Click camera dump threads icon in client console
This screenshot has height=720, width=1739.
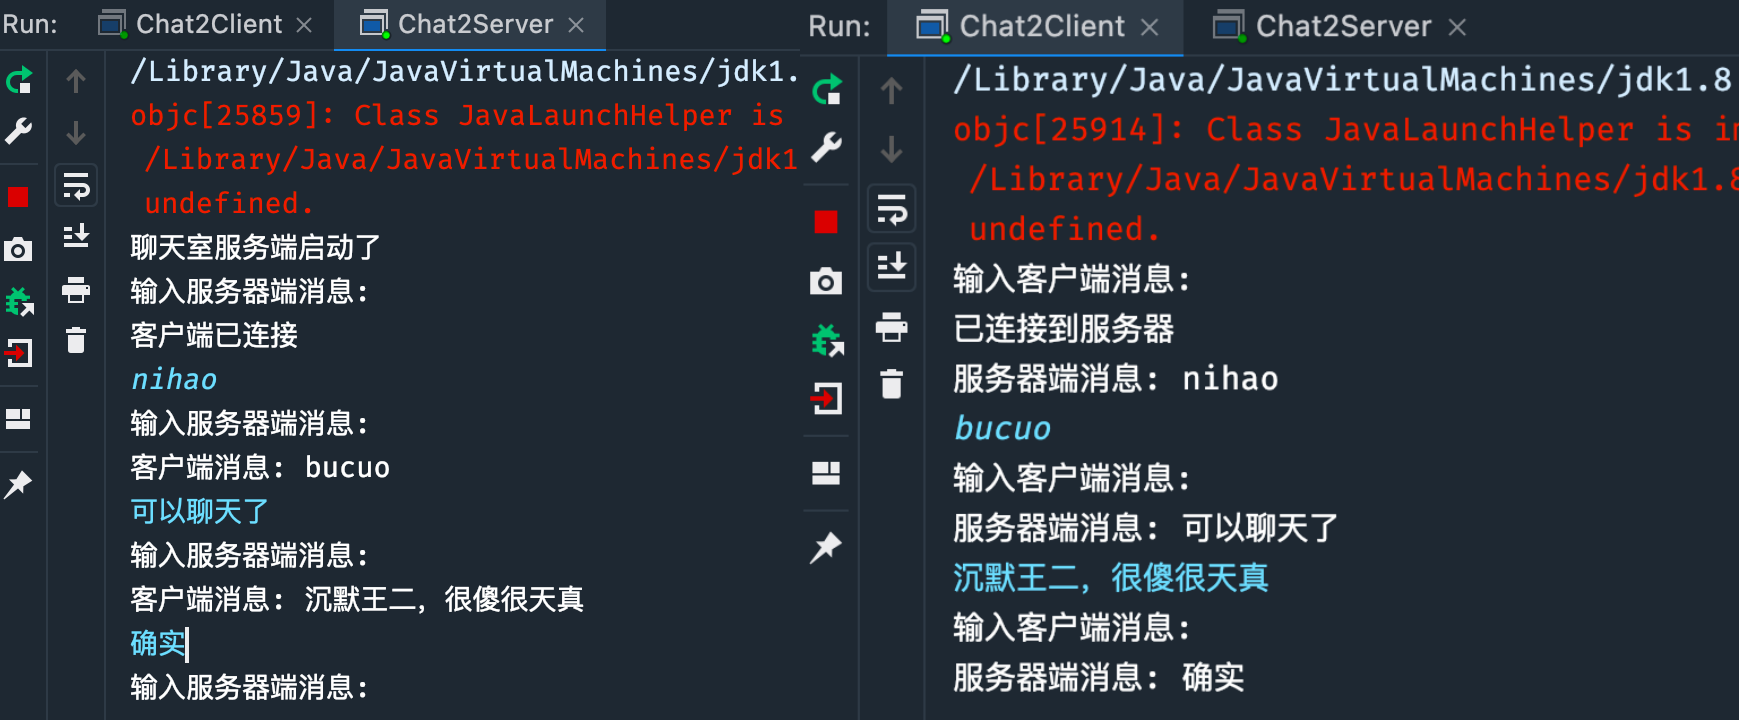(x=826, y=282)
